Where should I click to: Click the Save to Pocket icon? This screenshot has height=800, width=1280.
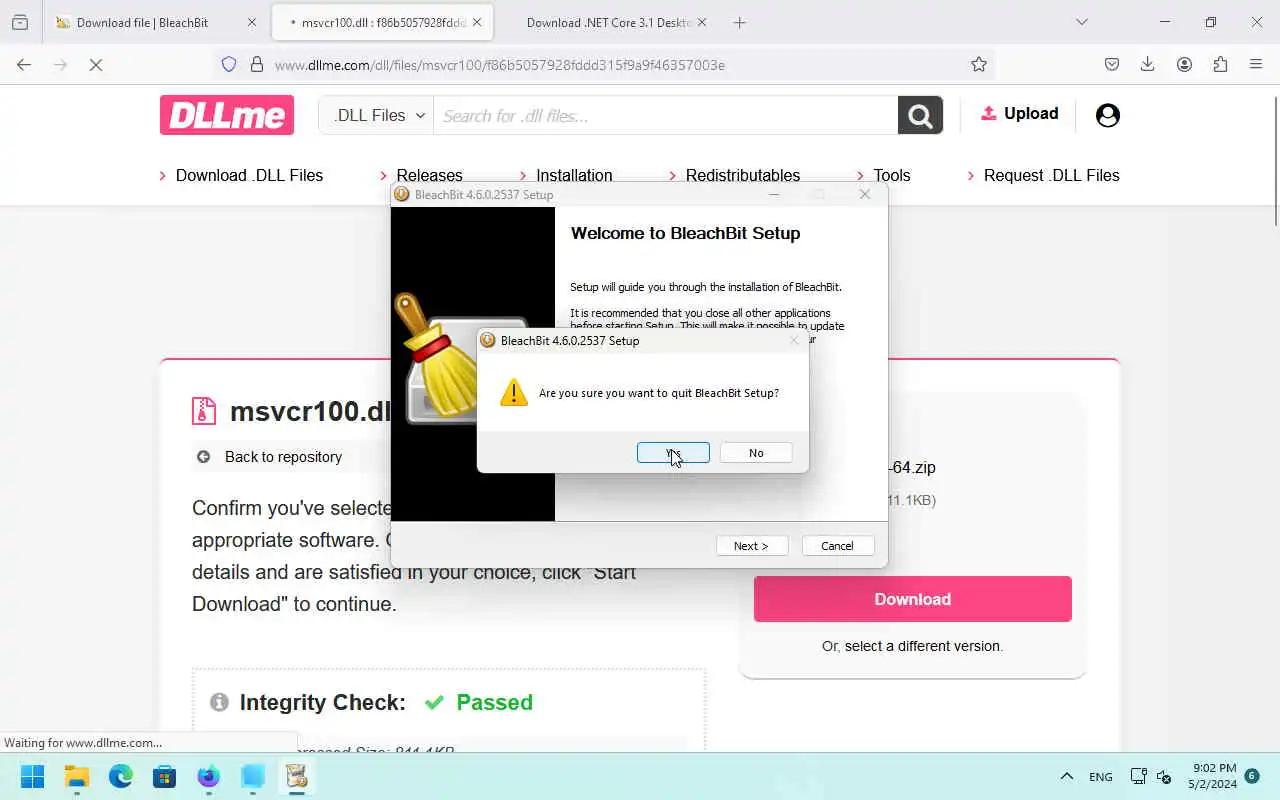[x=1112, y=64]
